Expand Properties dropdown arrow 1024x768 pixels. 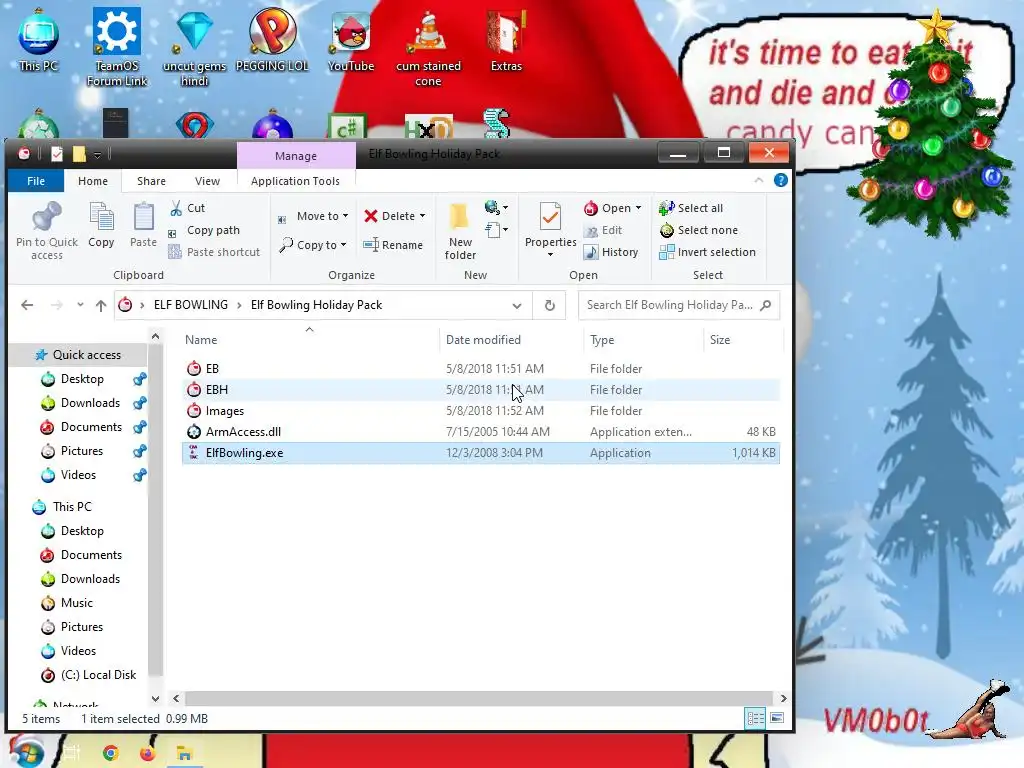[x=550, y=254]
